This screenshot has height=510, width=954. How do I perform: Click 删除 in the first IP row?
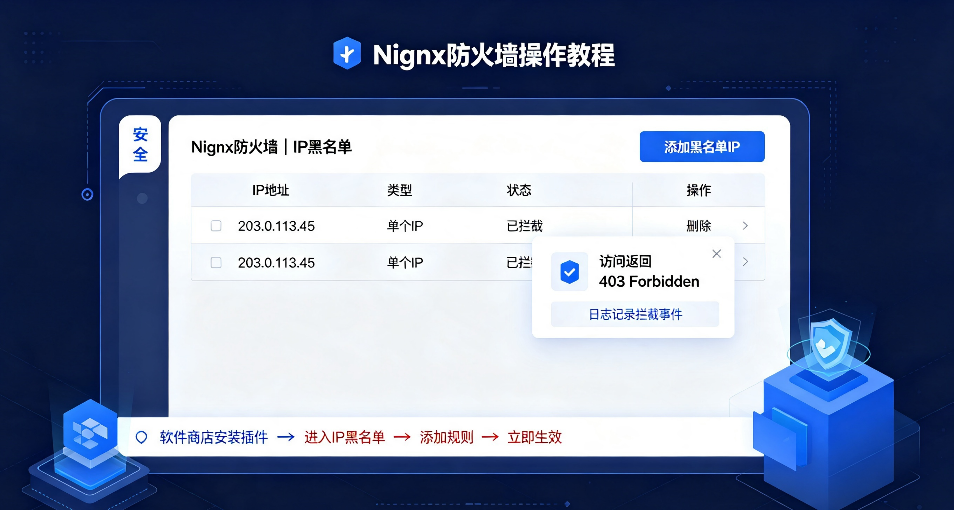698,226
